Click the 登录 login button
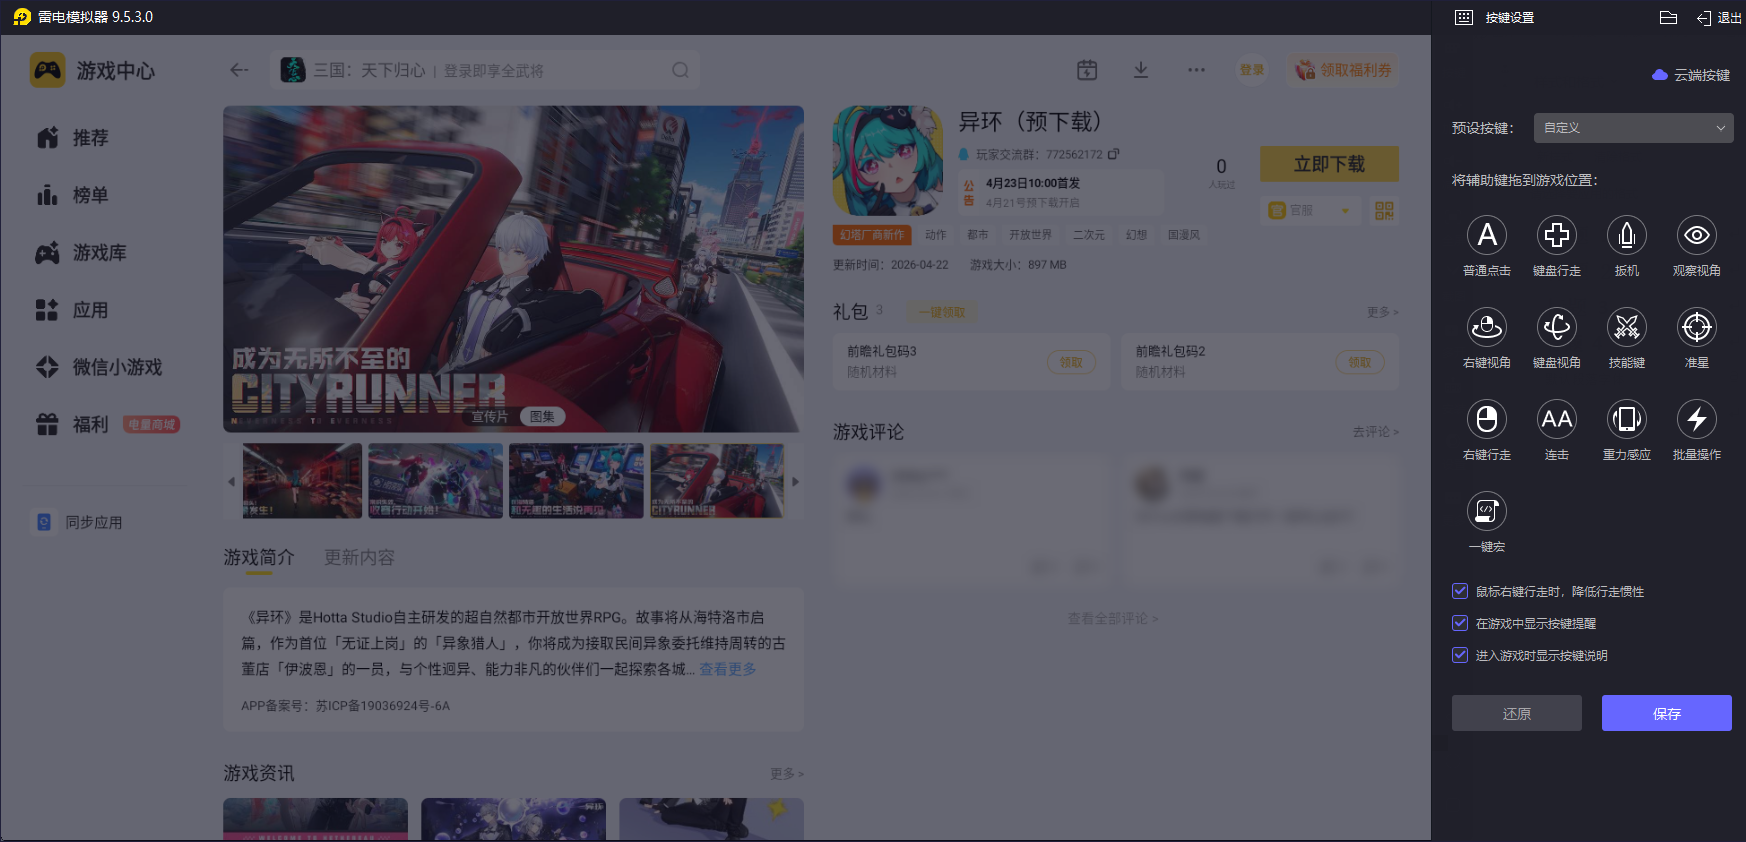This screenshot has width=1746, height=842. 1252,70
